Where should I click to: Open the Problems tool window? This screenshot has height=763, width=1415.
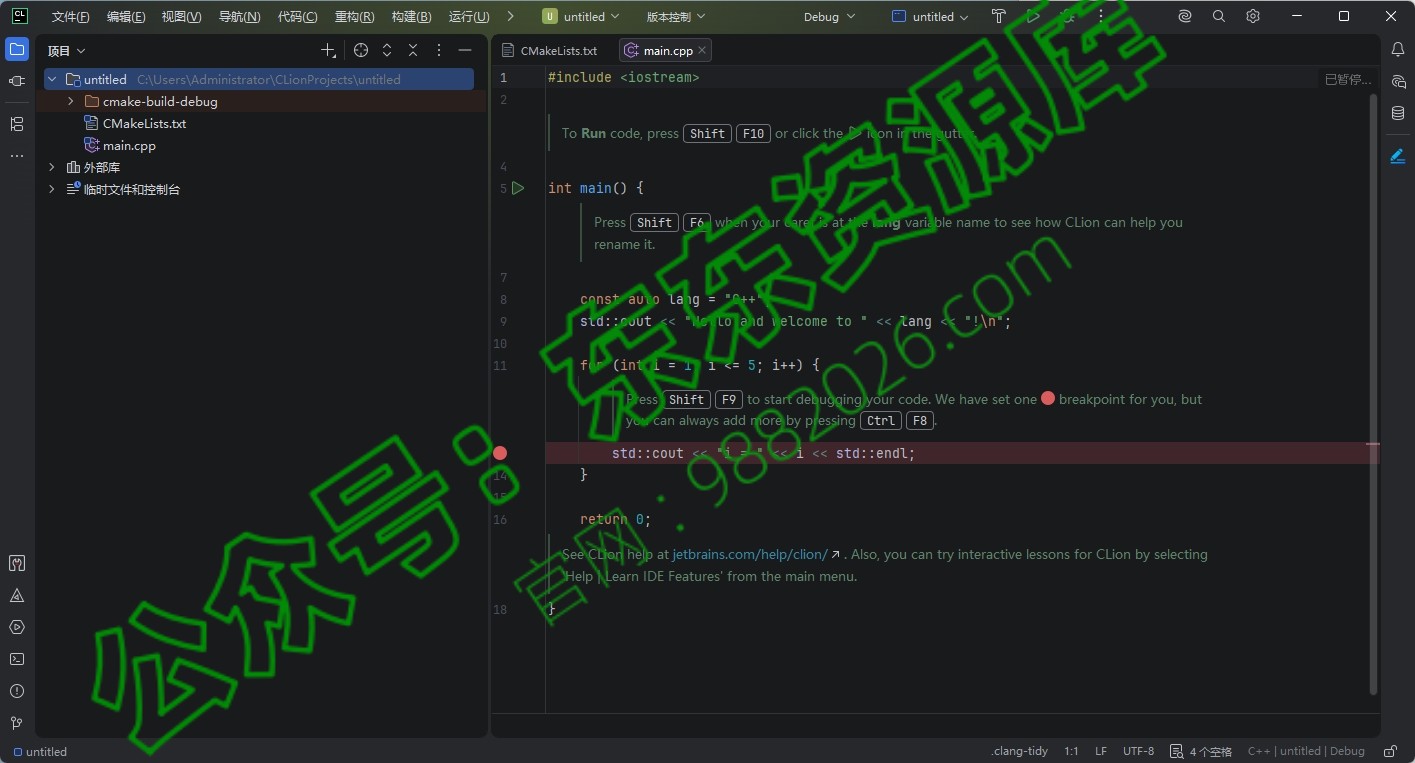tap(16, 691)
